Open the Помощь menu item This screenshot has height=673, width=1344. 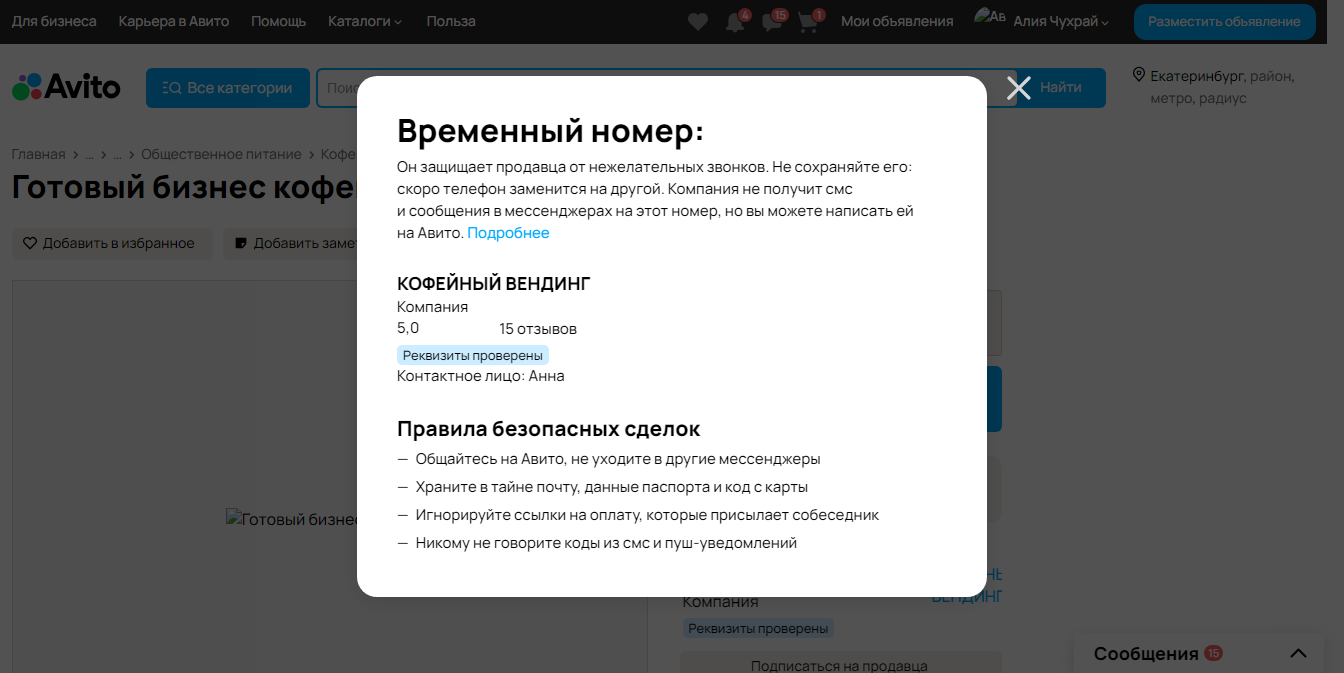coord(278,21)
